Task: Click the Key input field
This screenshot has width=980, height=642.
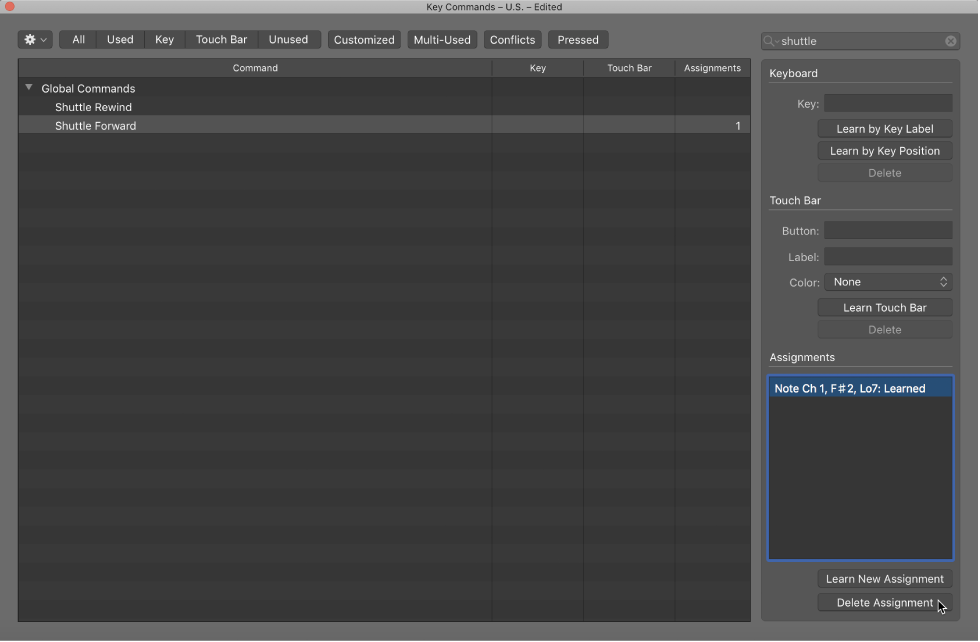Action: 888,103
